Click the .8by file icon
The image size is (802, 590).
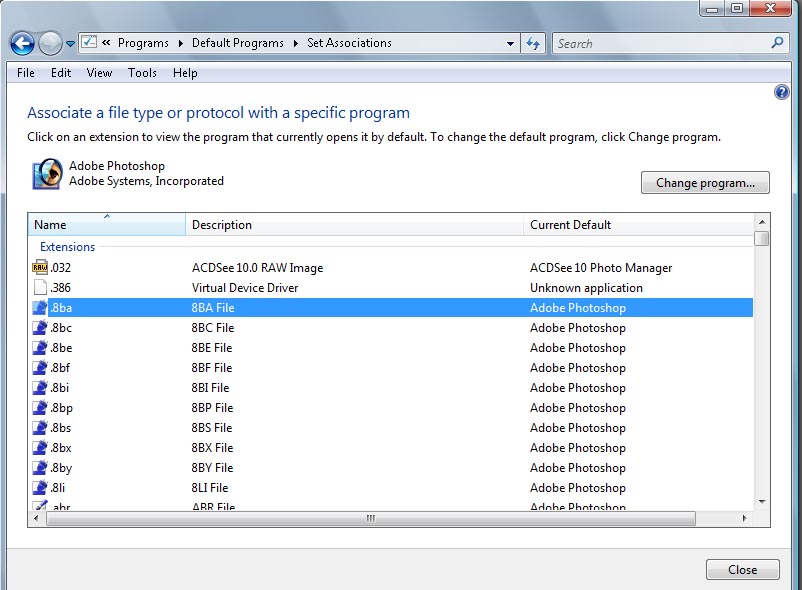(x=40, y=467)
